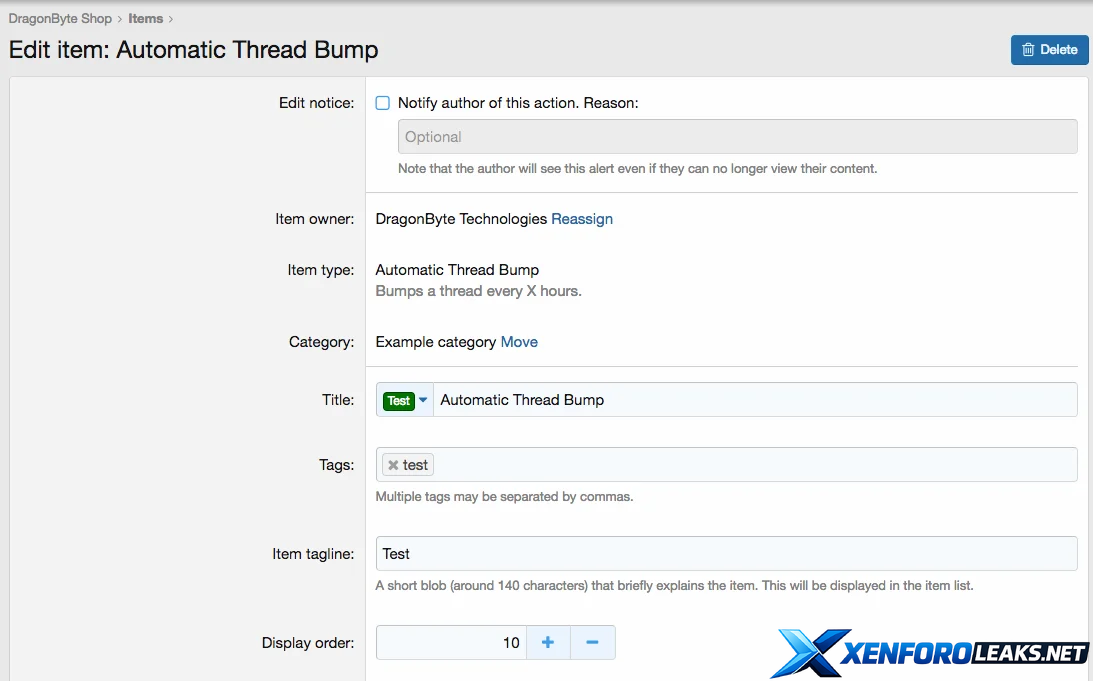Click the 'DragonByte Technologies' owner name
This screenshot has height=681, width=1093.
pyautogui.click(x=461, y=219)
